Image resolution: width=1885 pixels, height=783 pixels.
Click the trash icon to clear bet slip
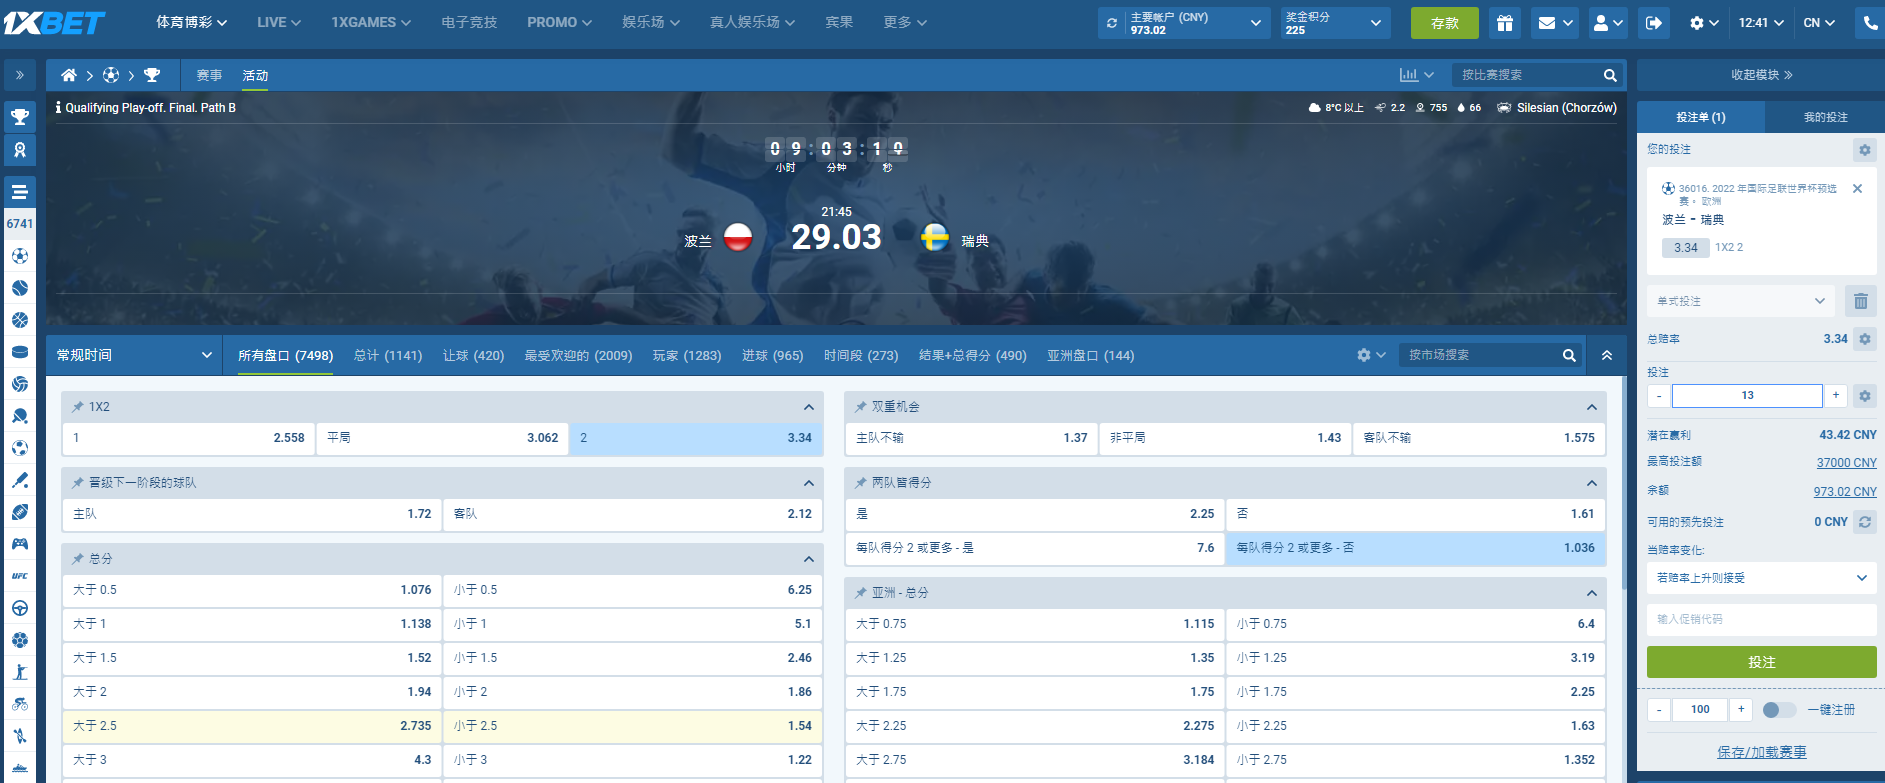(x=1860, y=301)
